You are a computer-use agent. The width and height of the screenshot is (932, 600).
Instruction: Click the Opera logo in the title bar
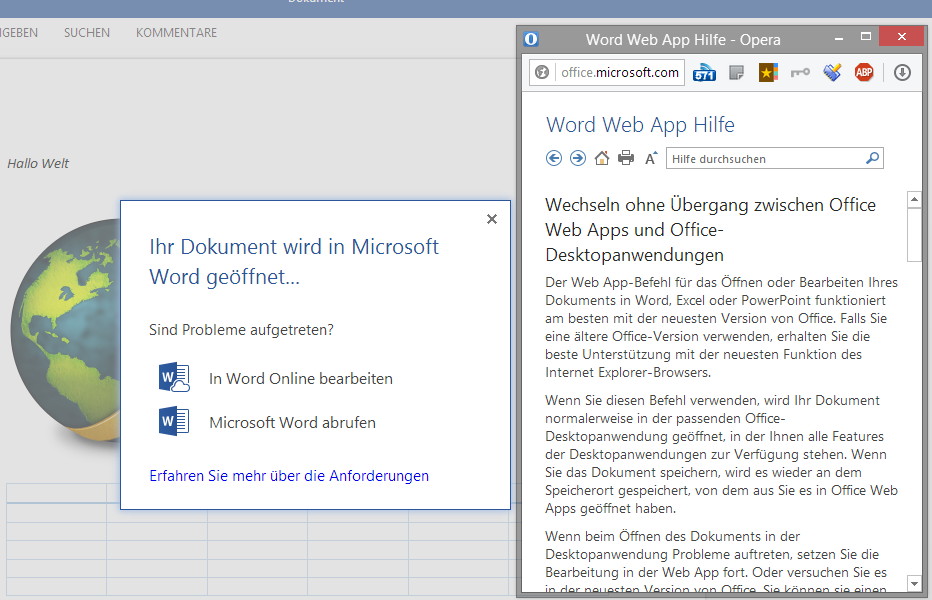531,39
